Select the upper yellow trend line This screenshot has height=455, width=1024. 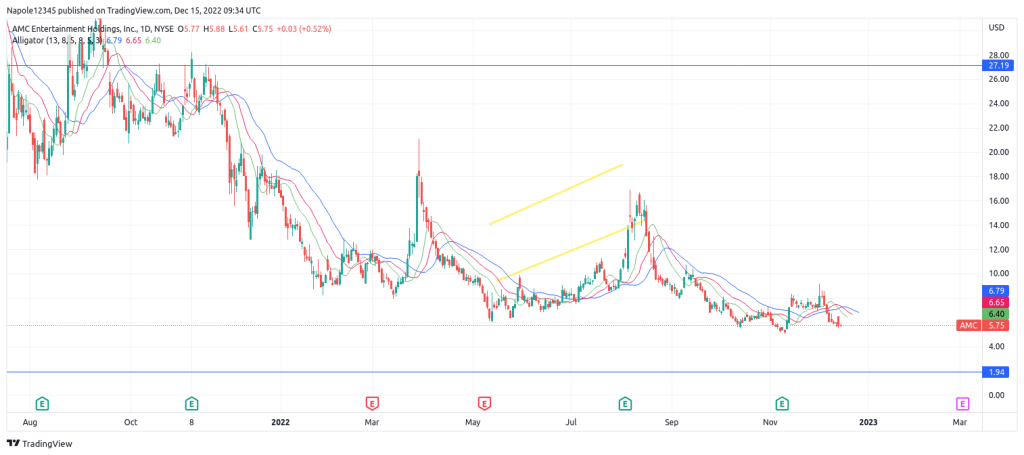tap(556, 195)
